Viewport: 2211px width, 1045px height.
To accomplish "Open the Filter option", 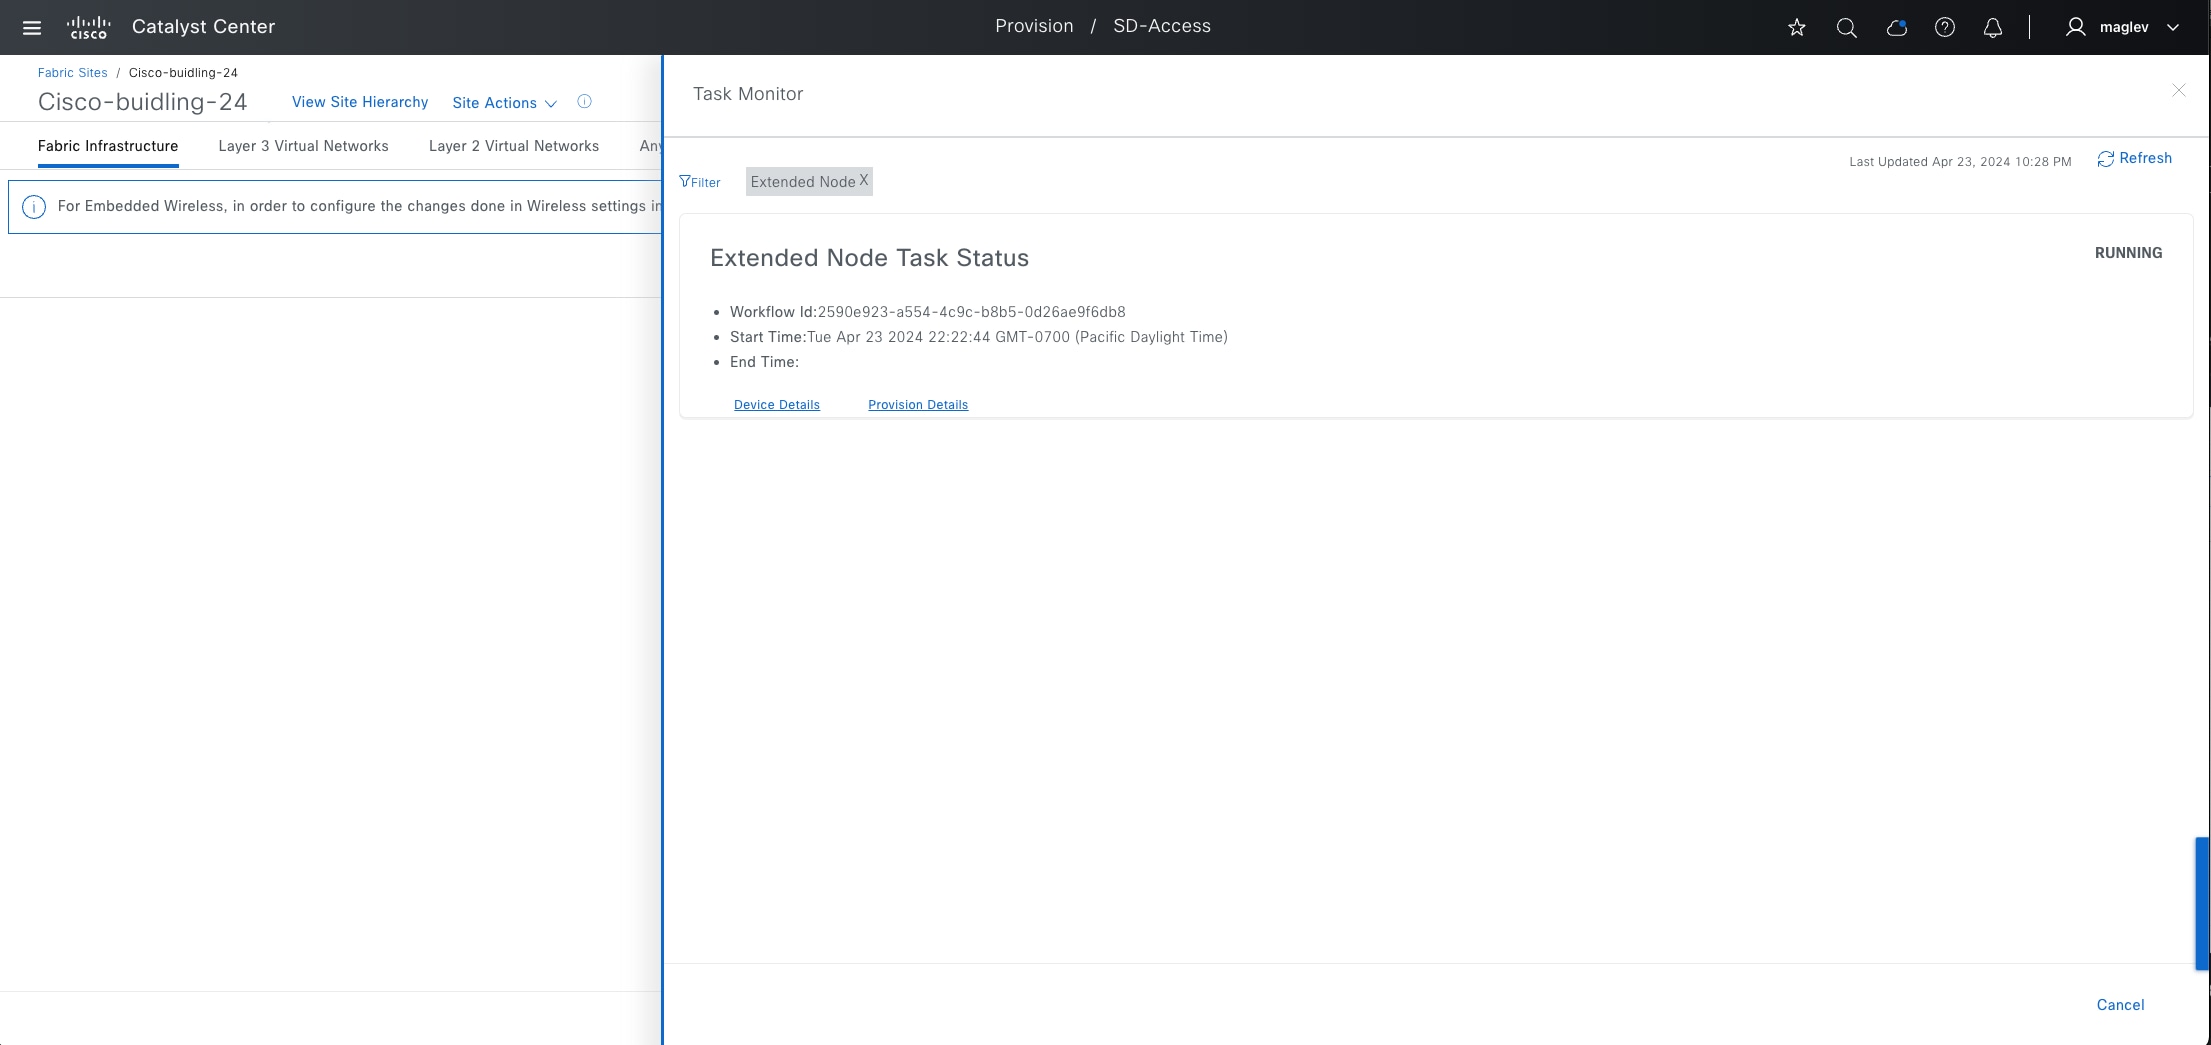I will coord(699,182).
